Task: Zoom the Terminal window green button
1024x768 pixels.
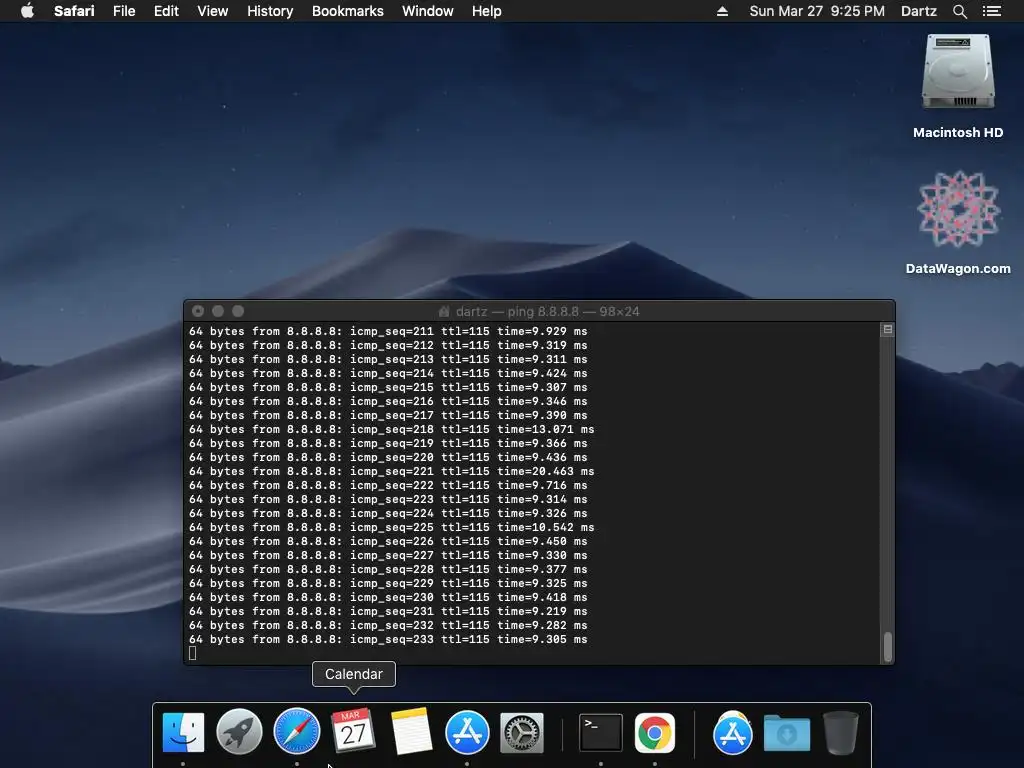Action: click(x=238, y=312)
